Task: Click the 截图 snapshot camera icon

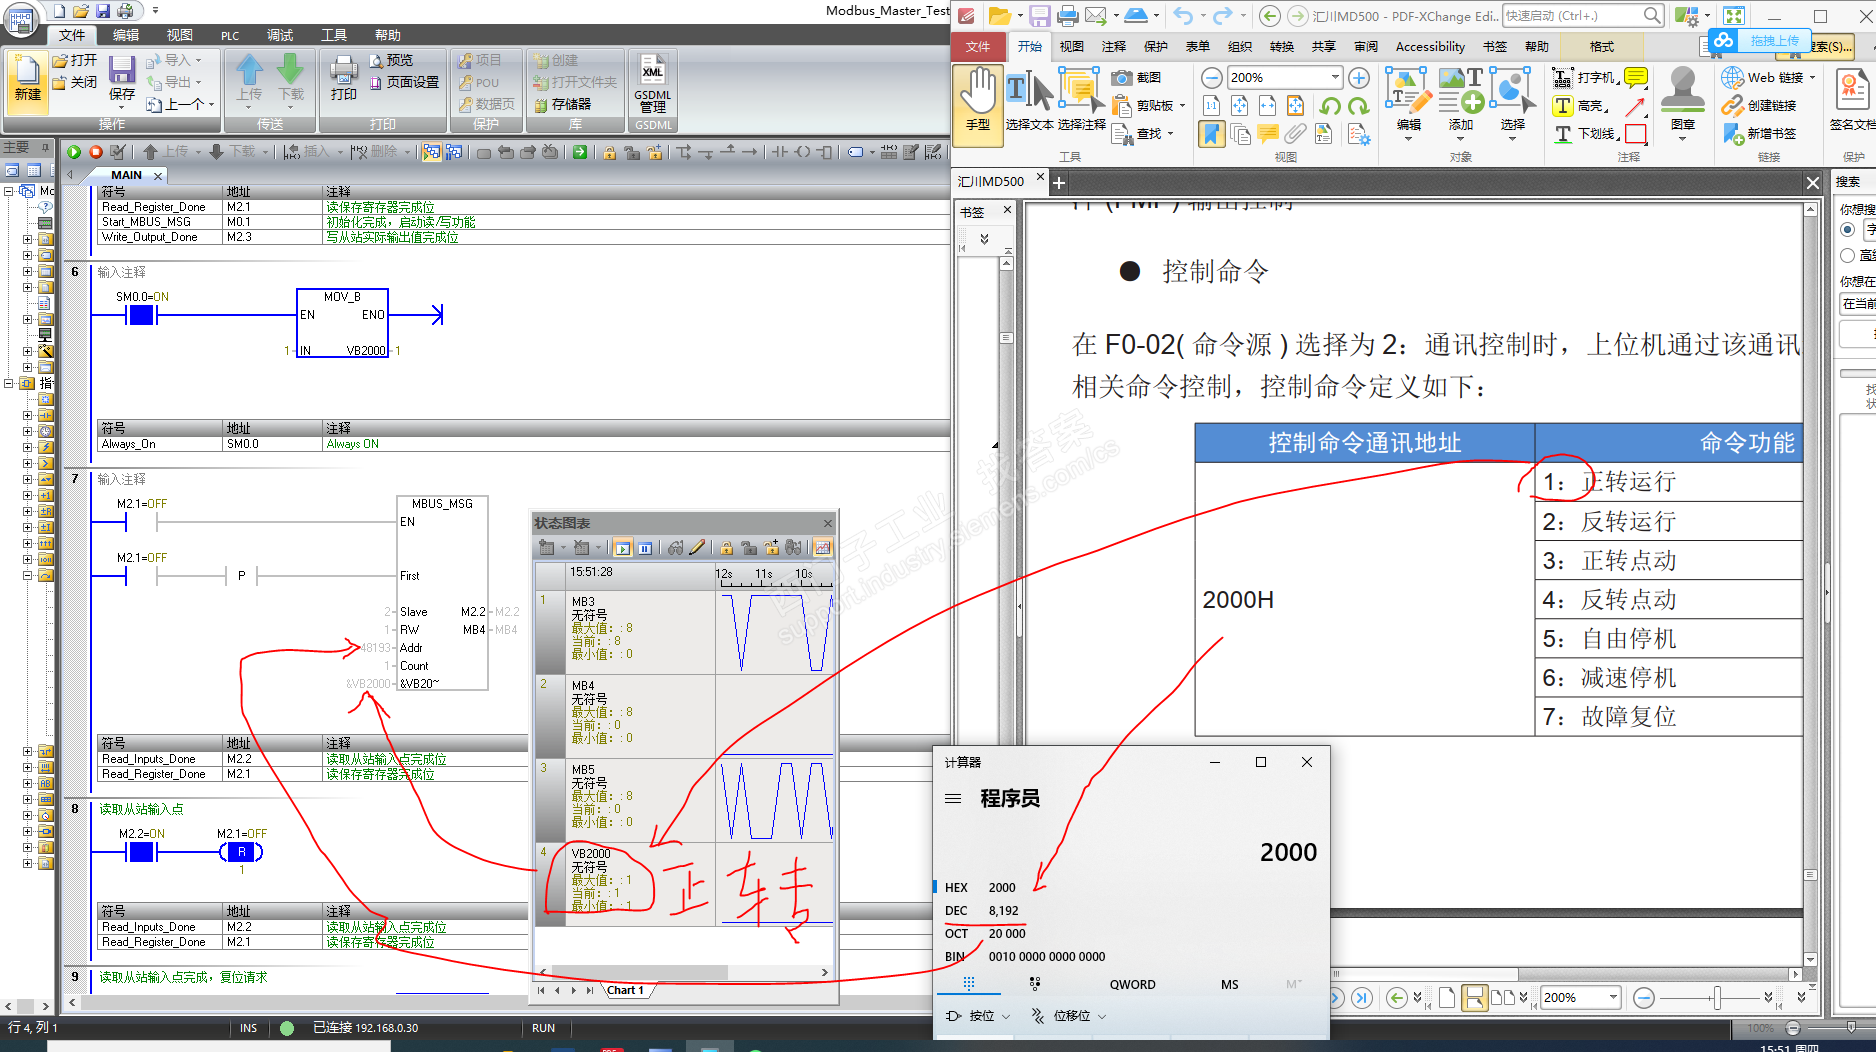Action: click(1122, 77)
